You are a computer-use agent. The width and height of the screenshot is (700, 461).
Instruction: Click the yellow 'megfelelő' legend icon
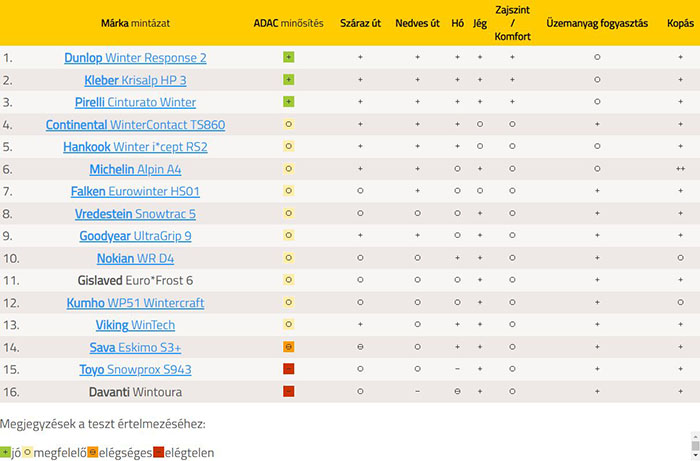[27, 452]
